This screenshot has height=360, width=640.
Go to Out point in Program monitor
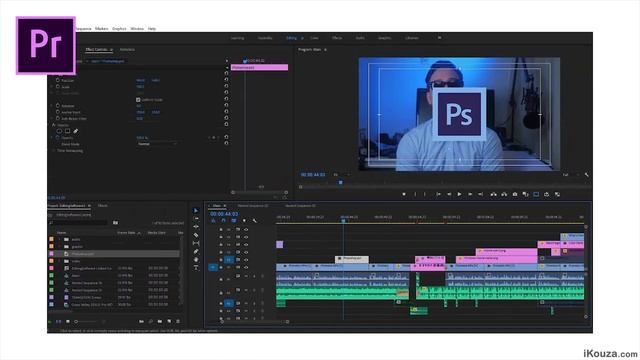(x=480, y=194)
